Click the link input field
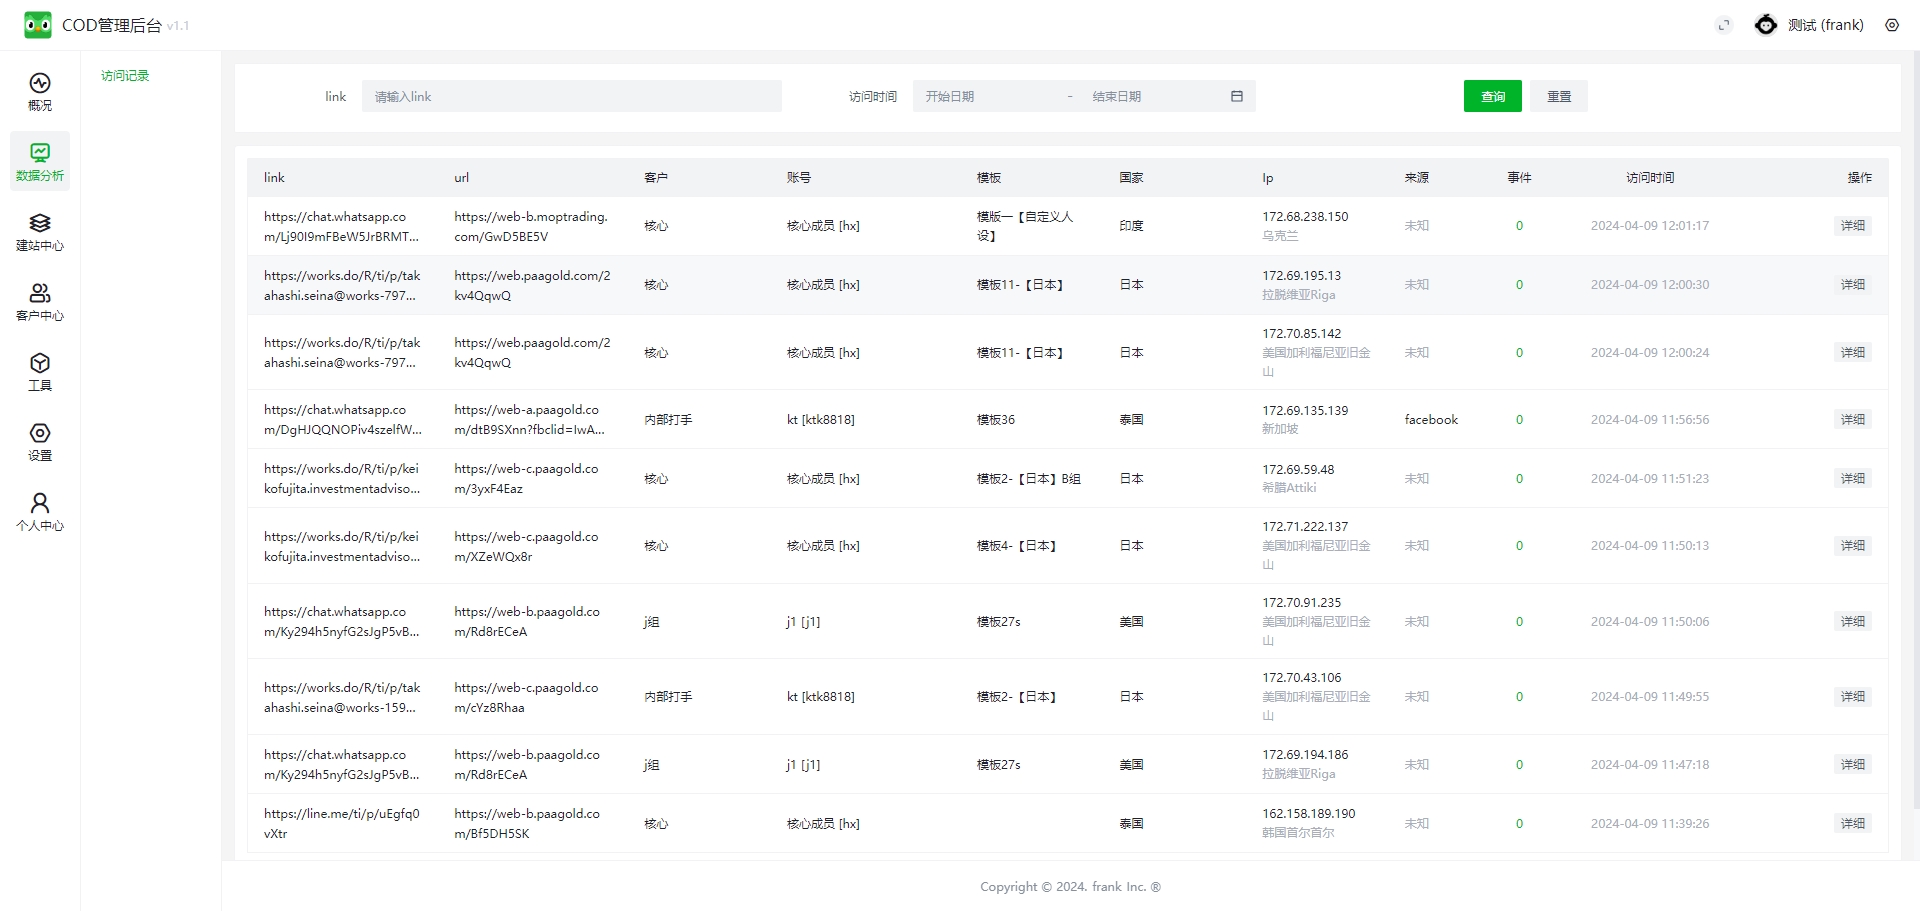The height and width of the screenshot is (911, 1920). 572,96
